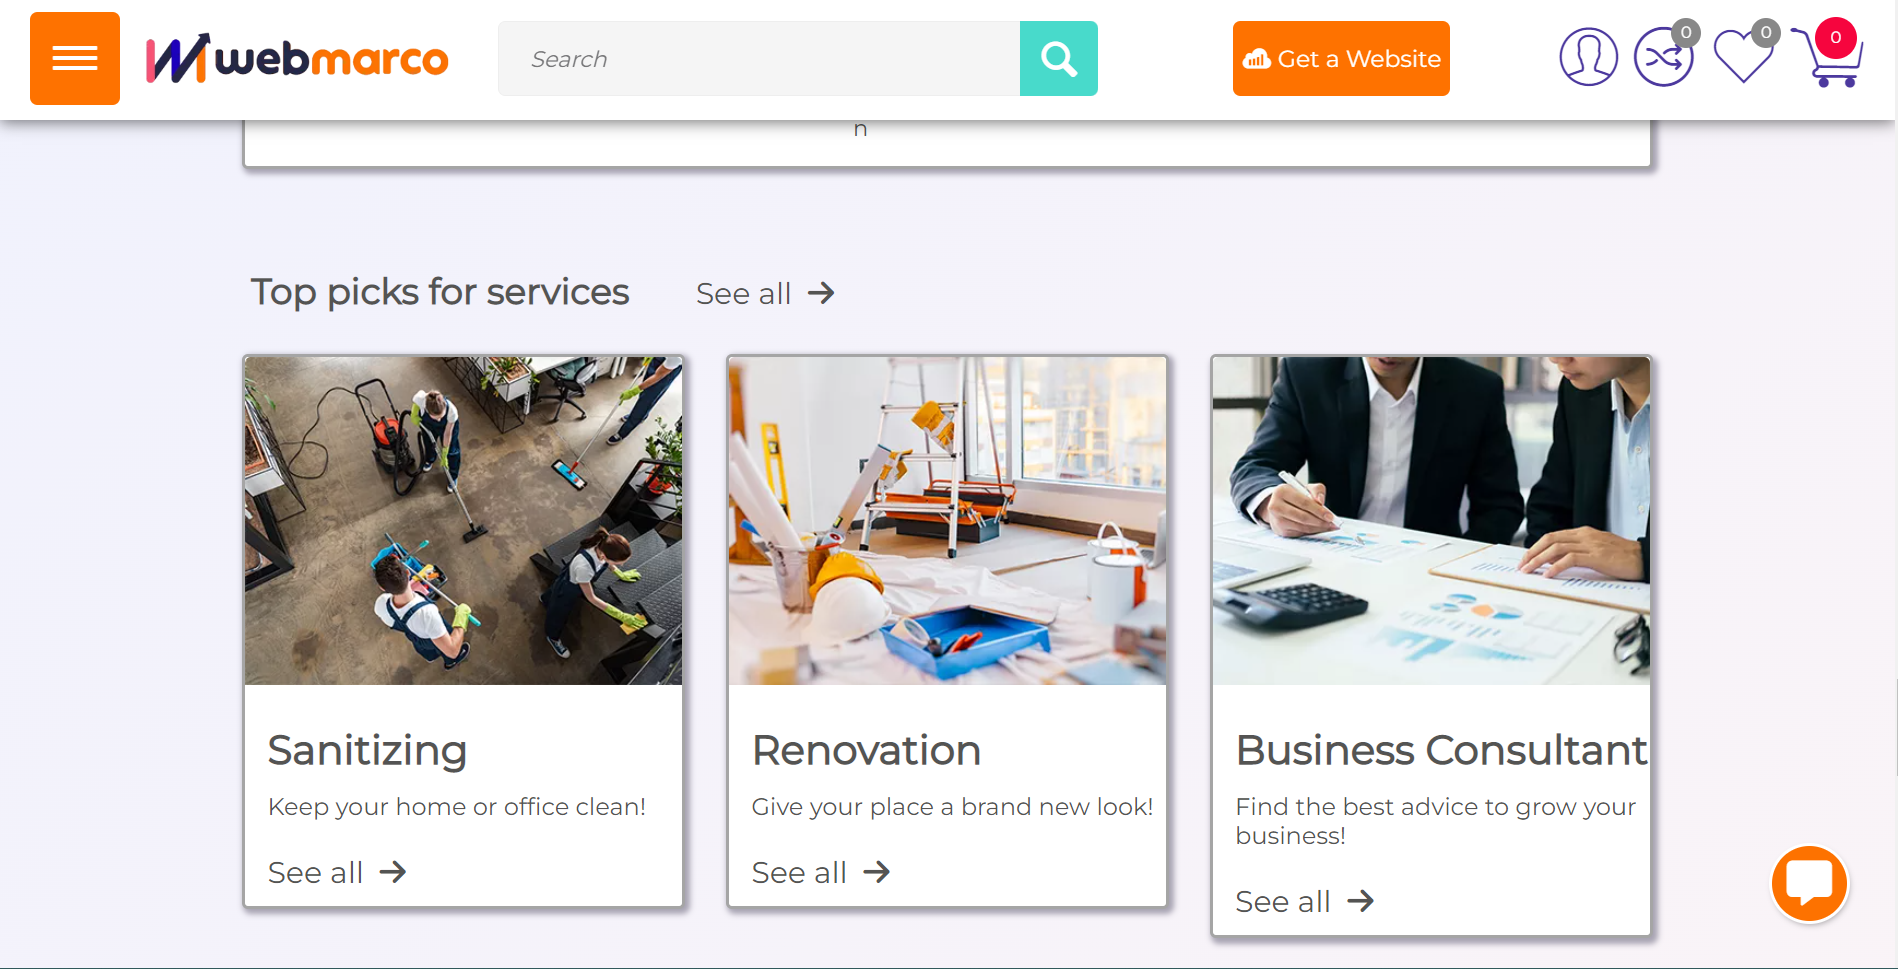
Task: Open the compare shuffle icon
Action: [x=1663, y=58]
